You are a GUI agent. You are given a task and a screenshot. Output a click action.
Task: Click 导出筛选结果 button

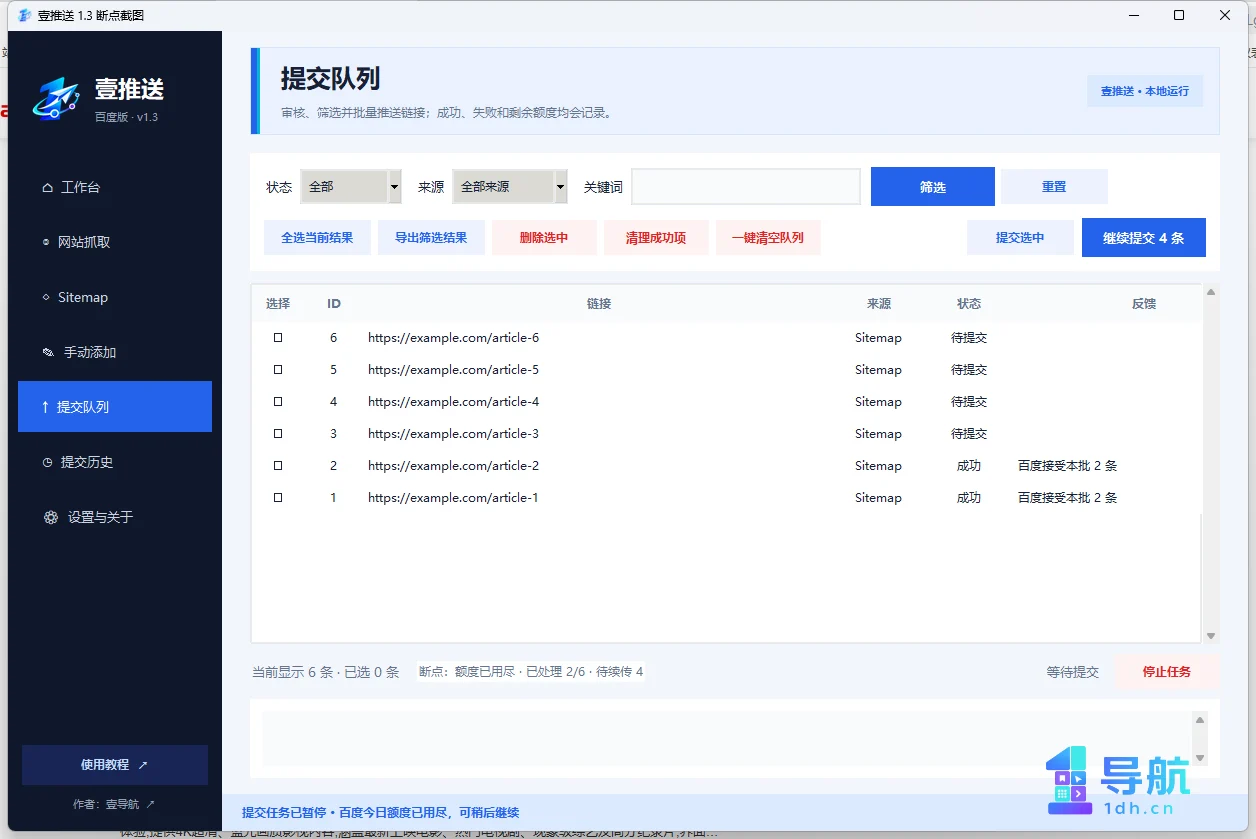click(431, 238)
